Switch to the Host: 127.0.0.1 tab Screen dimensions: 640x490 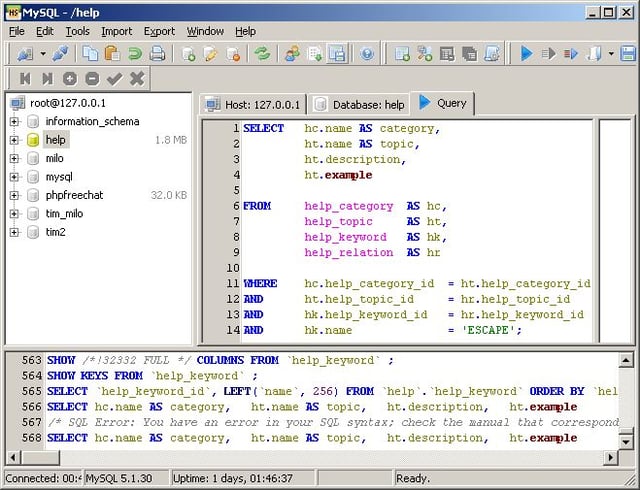coord(253,105)
